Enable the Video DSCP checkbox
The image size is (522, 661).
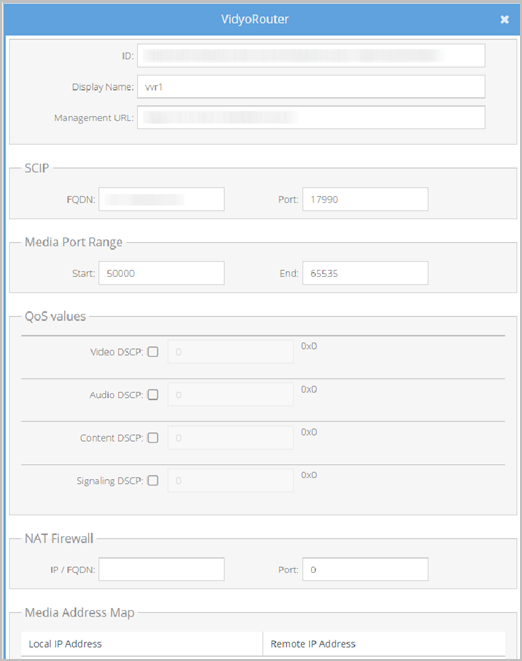pyautogui.click(x=153, y=352)
